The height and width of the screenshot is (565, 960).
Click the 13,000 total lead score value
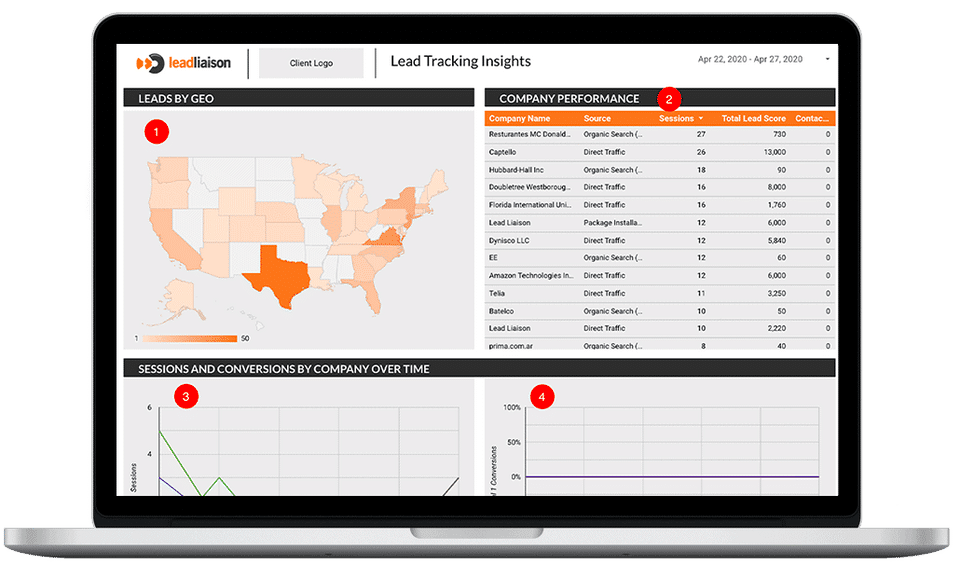(x=774, y=152)
